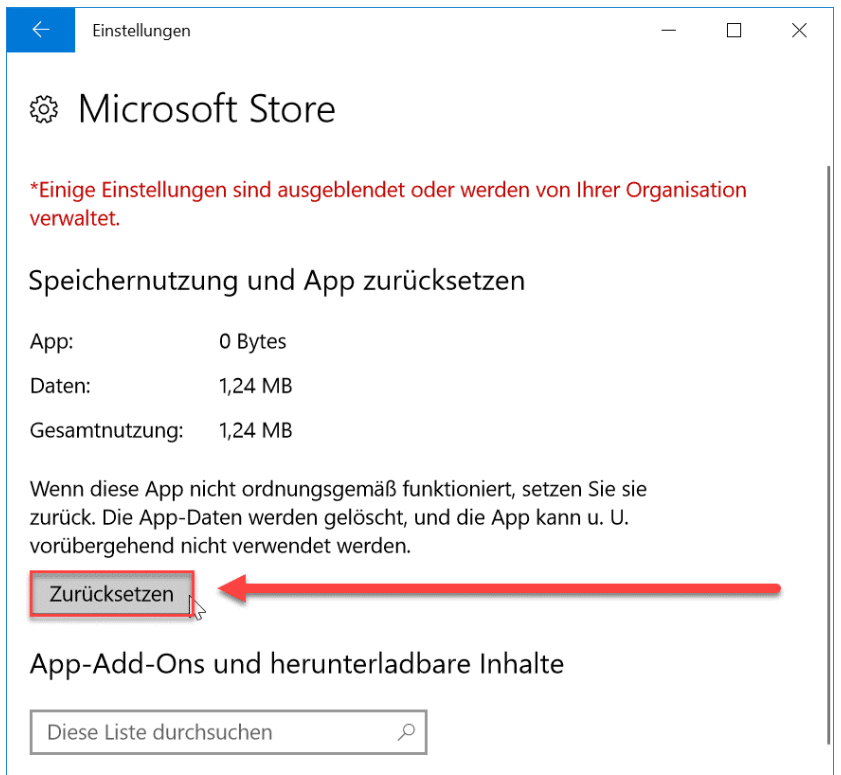Click the 'Microsoft Store' page heading

coord(207,109)
